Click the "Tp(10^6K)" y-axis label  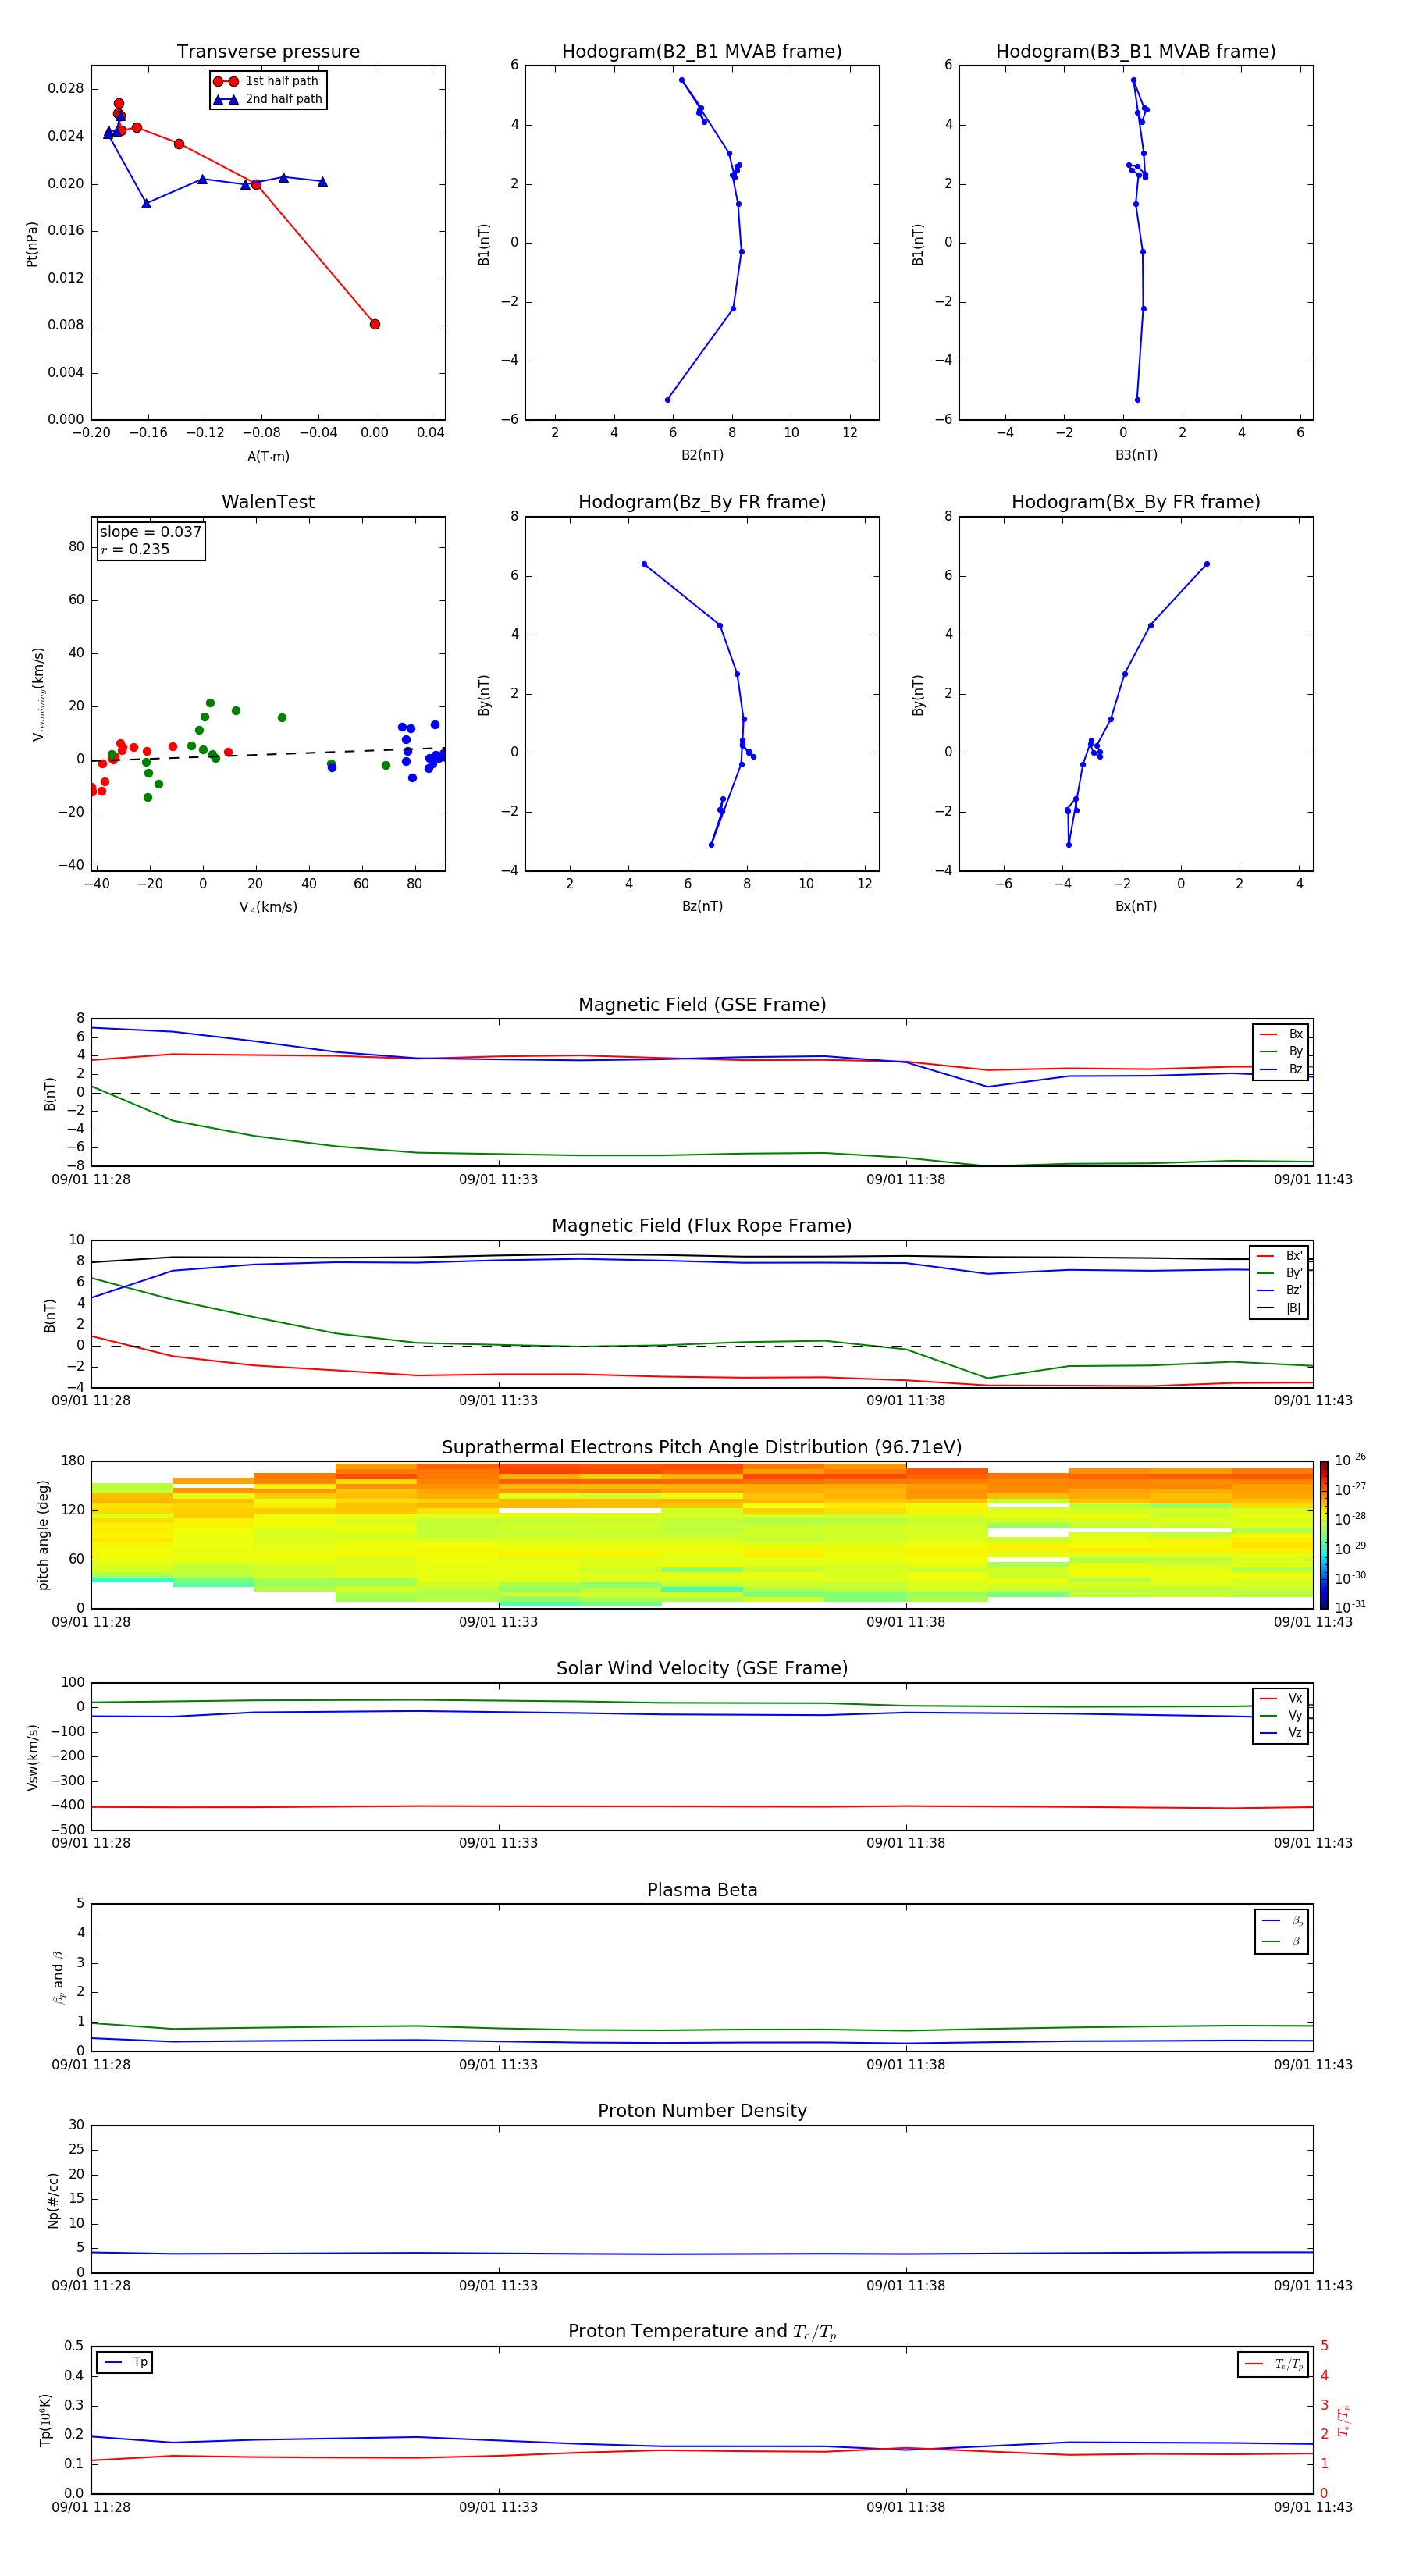coord(45,2420)
